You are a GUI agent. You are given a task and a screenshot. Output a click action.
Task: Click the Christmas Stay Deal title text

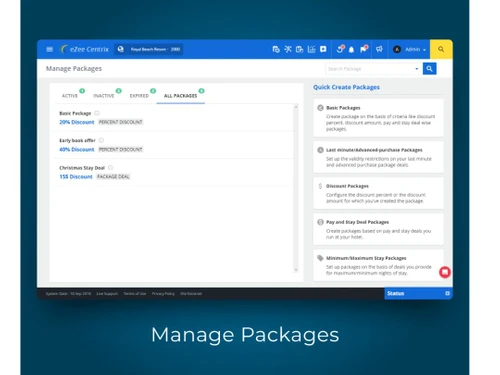(x=82, y=168)
